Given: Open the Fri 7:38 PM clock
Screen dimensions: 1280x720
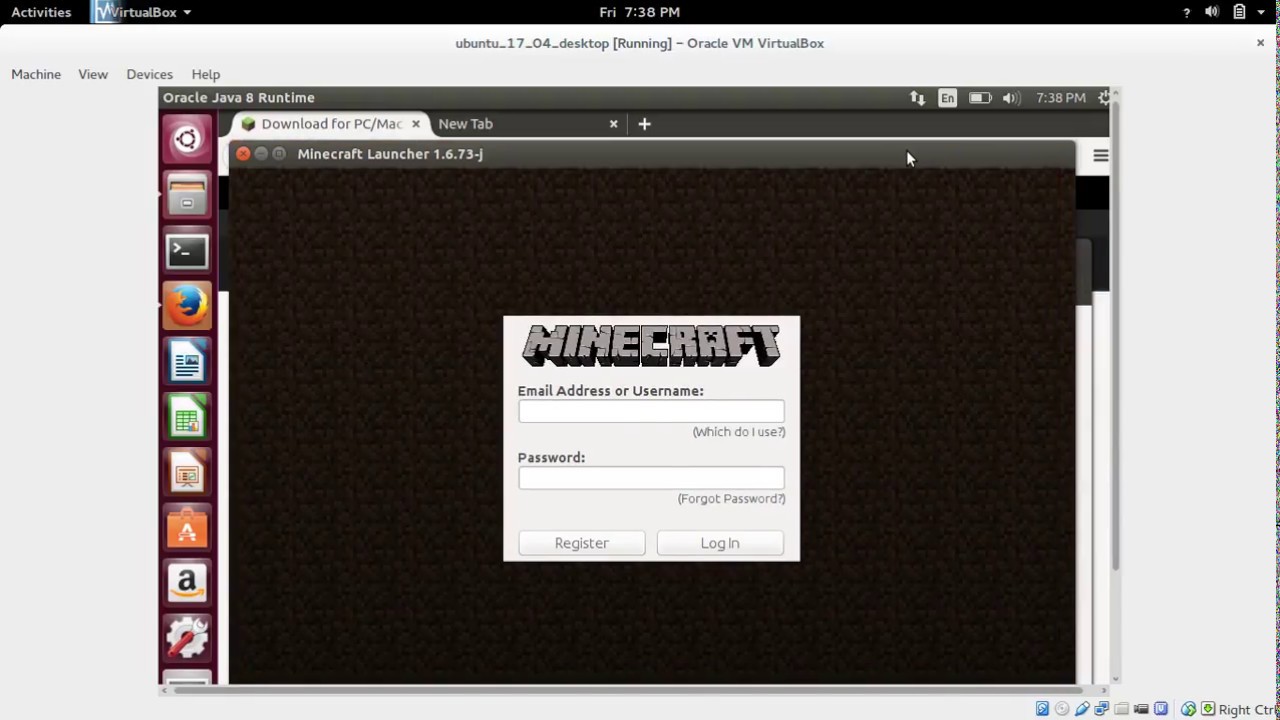Looking at the screenshot, I should [x=639, y=12].
